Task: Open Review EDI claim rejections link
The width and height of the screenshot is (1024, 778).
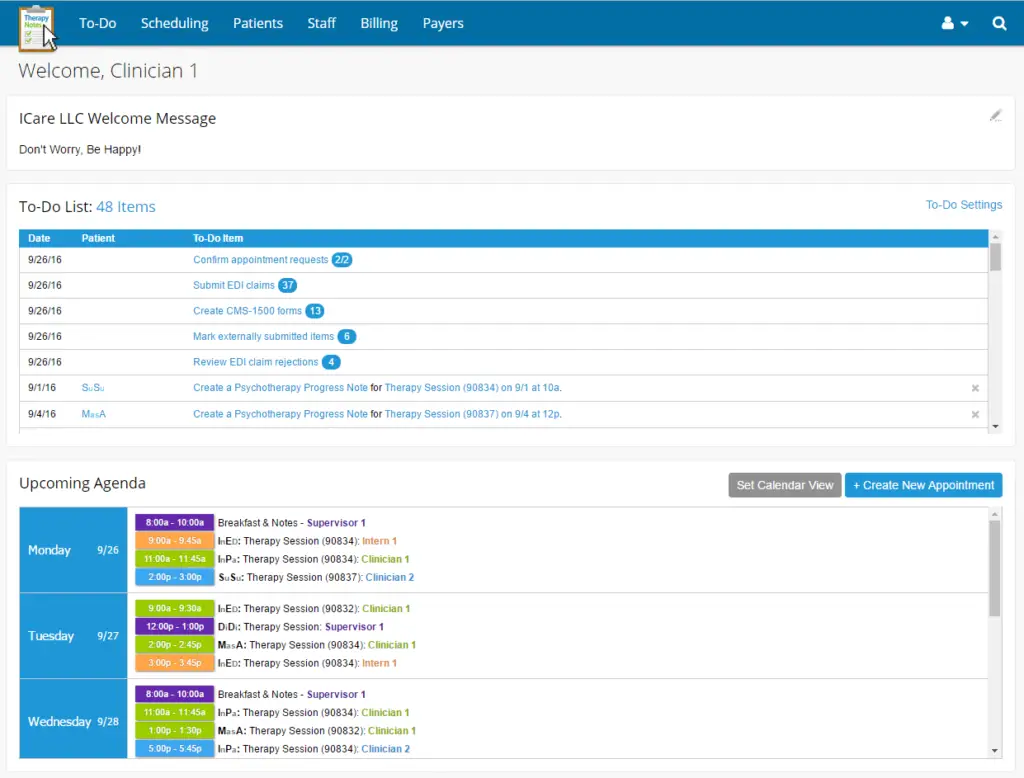Action: [255, 362]
